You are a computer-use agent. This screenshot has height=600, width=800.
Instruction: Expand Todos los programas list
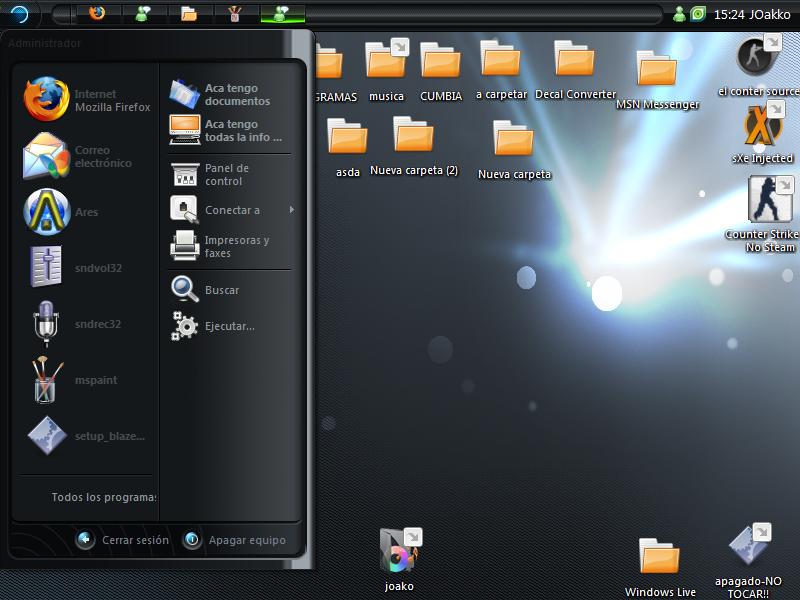103,497
